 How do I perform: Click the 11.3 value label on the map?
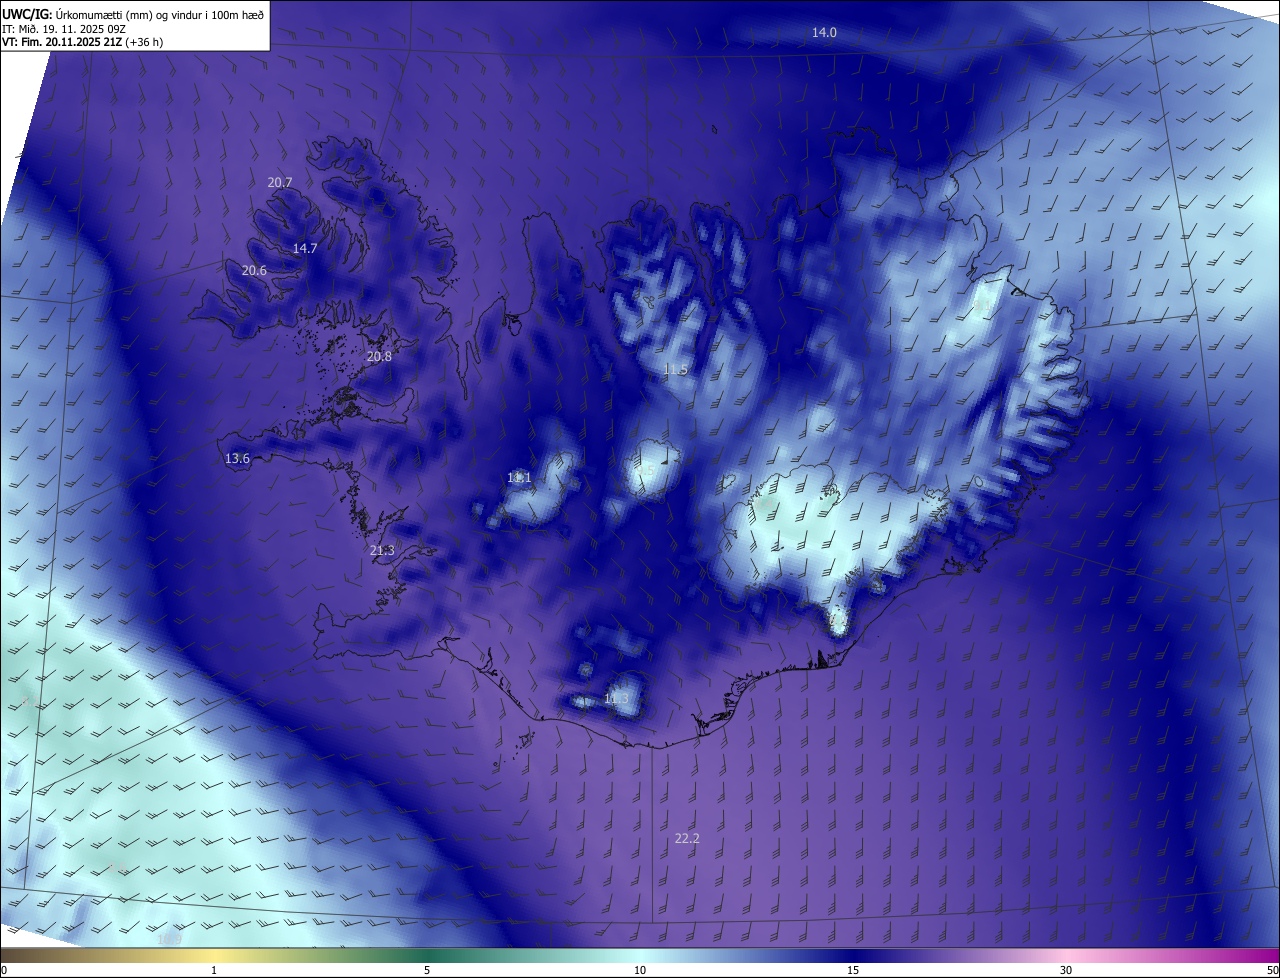pyautogui.click(x=617, y=698)
